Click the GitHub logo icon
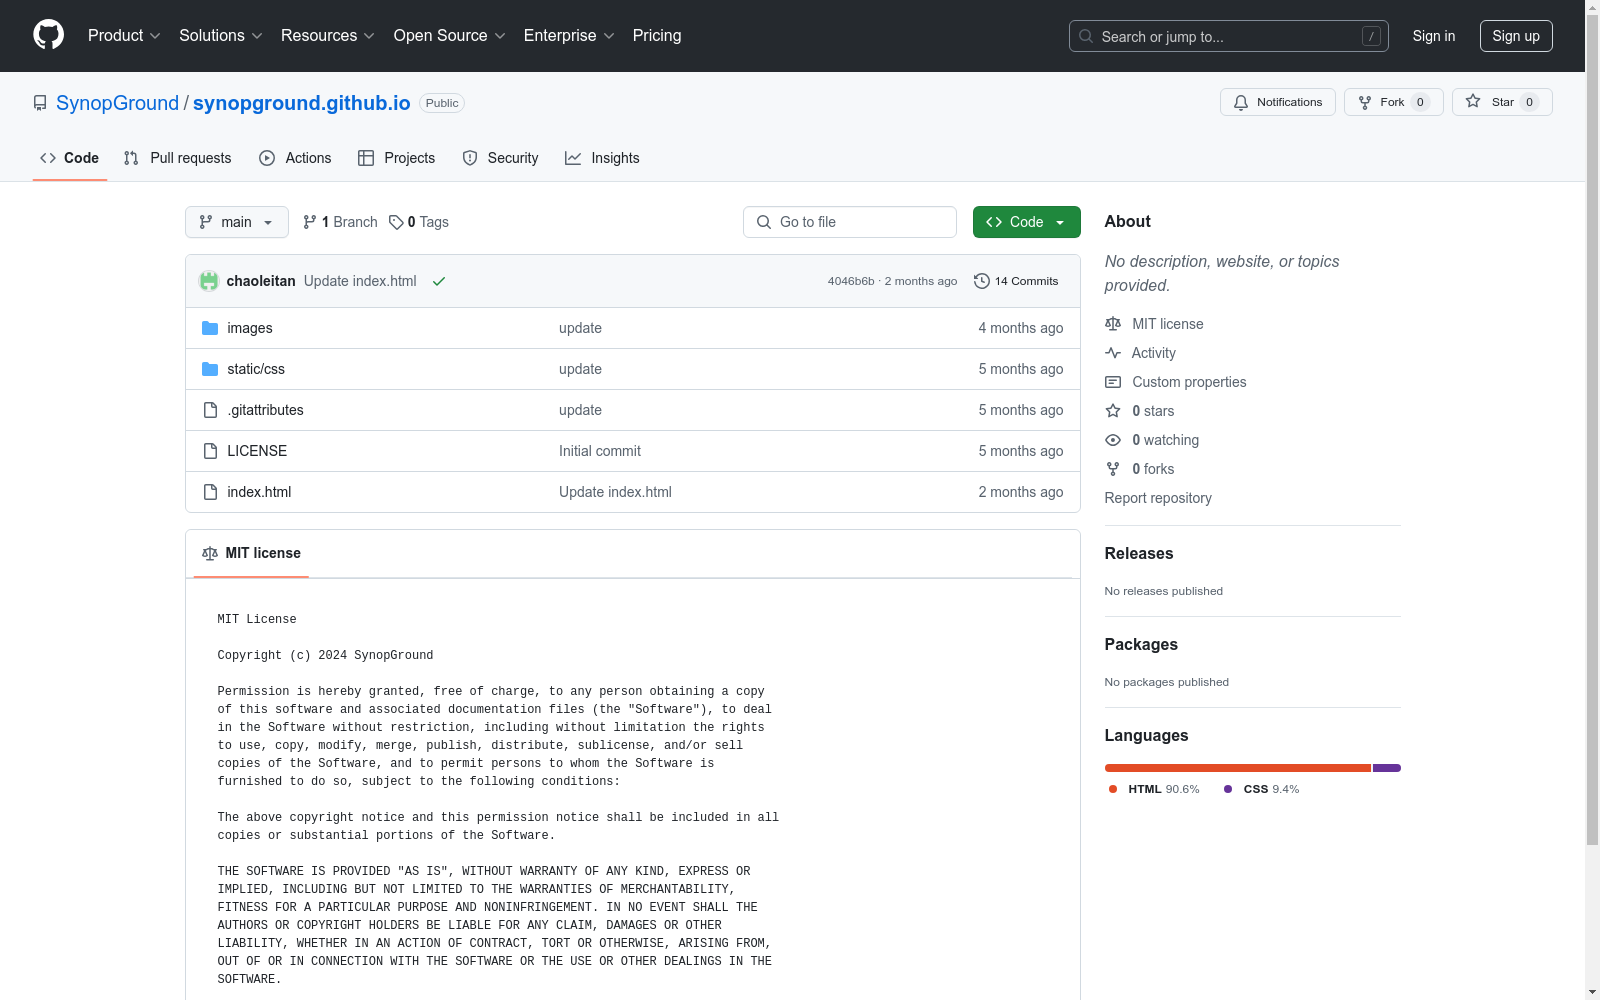The width and height of the screenshot is (1600, 1000). pos(48,35)
